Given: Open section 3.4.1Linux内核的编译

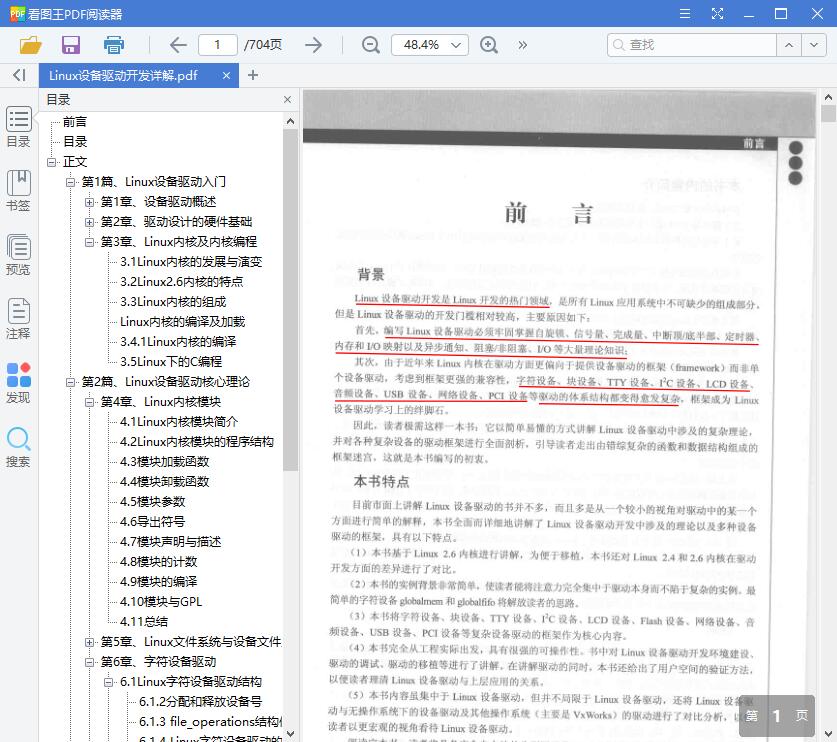Looking at the screenshot, I should click(178, 342).
